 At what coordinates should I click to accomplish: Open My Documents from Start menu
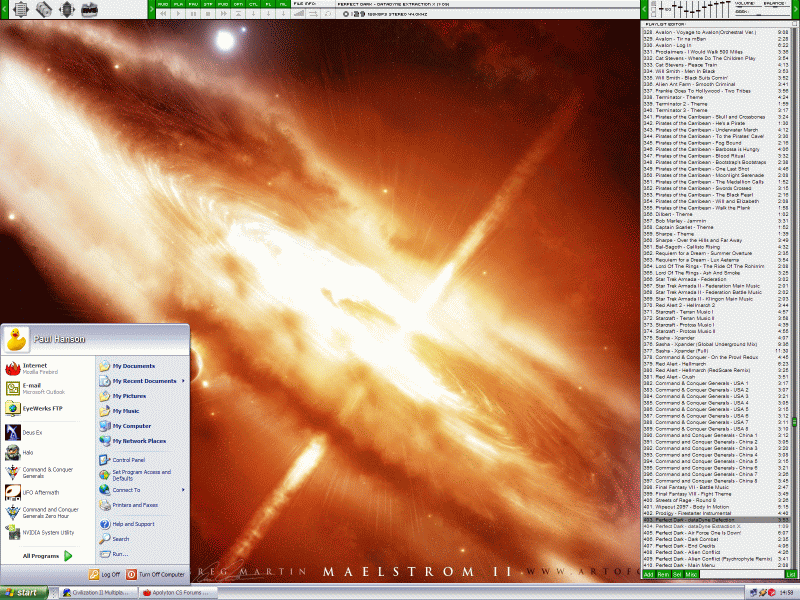[x=142, y=366]
